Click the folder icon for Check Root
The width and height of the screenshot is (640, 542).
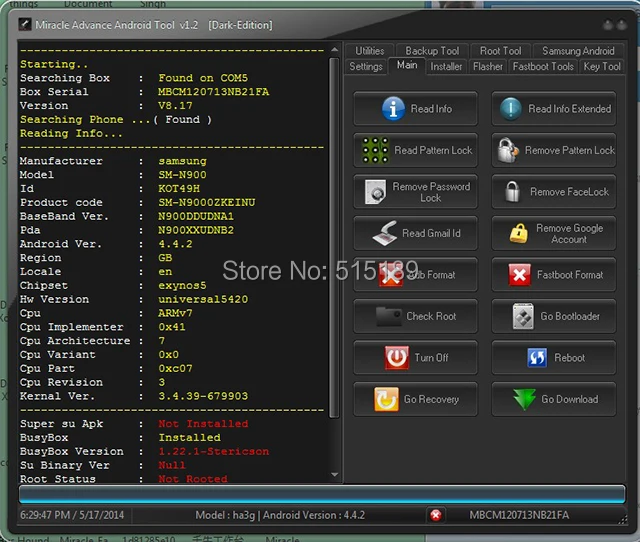pos(388,316)
